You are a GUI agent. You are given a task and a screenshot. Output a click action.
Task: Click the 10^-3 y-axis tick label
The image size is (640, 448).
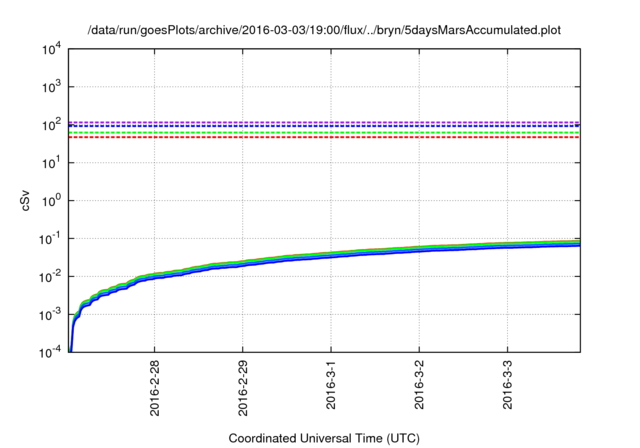point(49,315)
